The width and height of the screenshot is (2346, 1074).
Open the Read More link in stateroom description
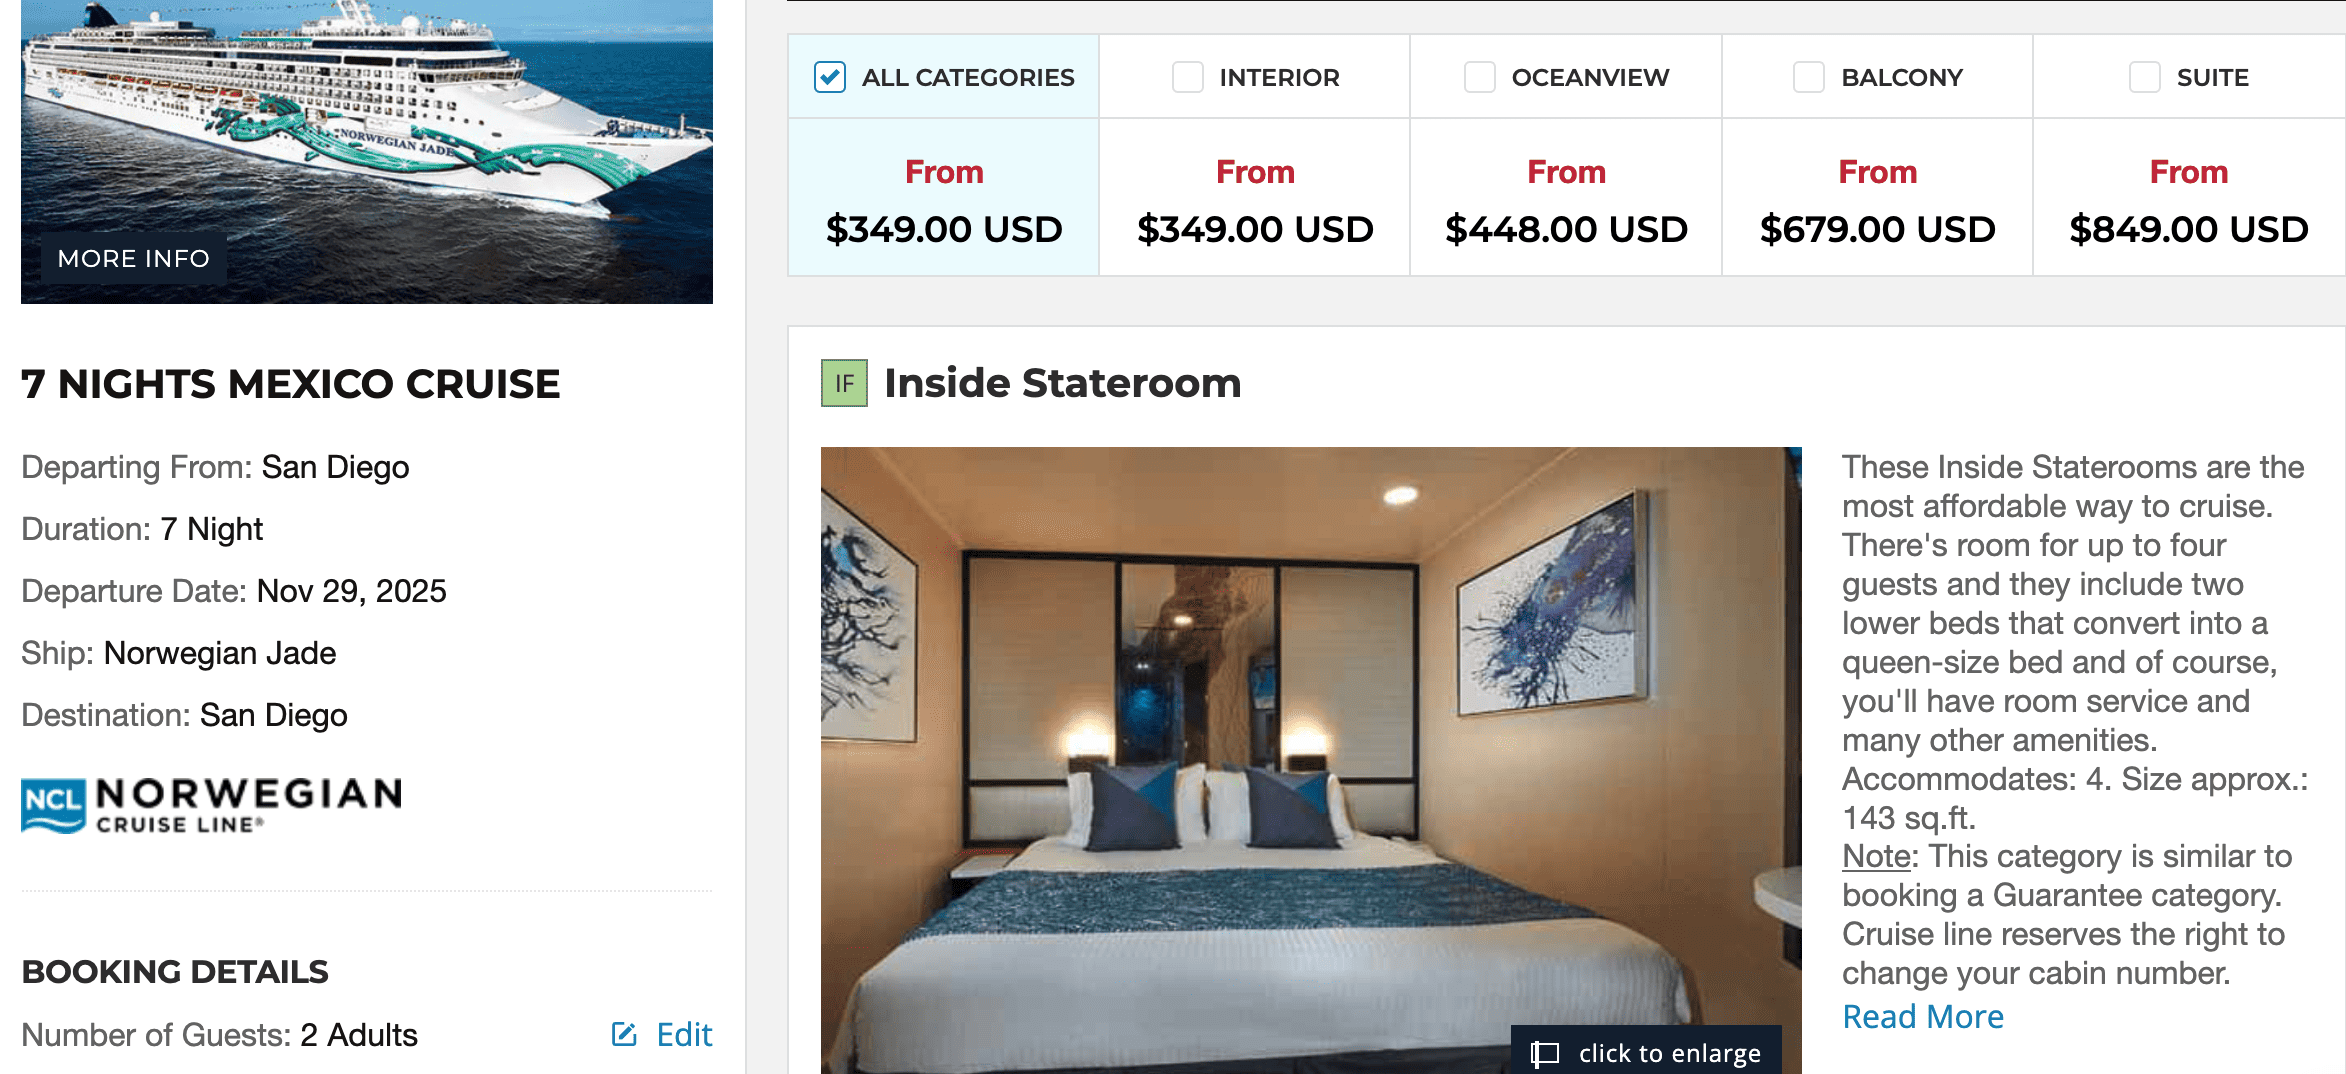(x=1923, y=1016)
